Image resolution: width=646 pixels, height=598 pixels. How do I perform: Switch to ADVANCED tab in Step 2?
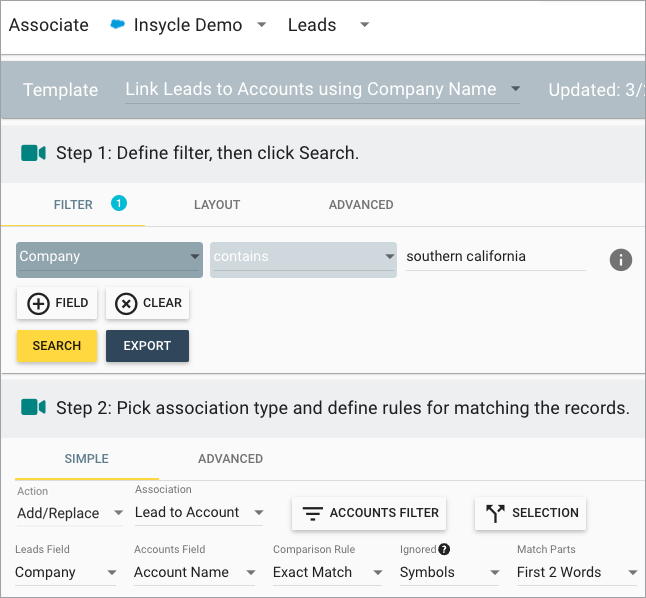(230, 459)
